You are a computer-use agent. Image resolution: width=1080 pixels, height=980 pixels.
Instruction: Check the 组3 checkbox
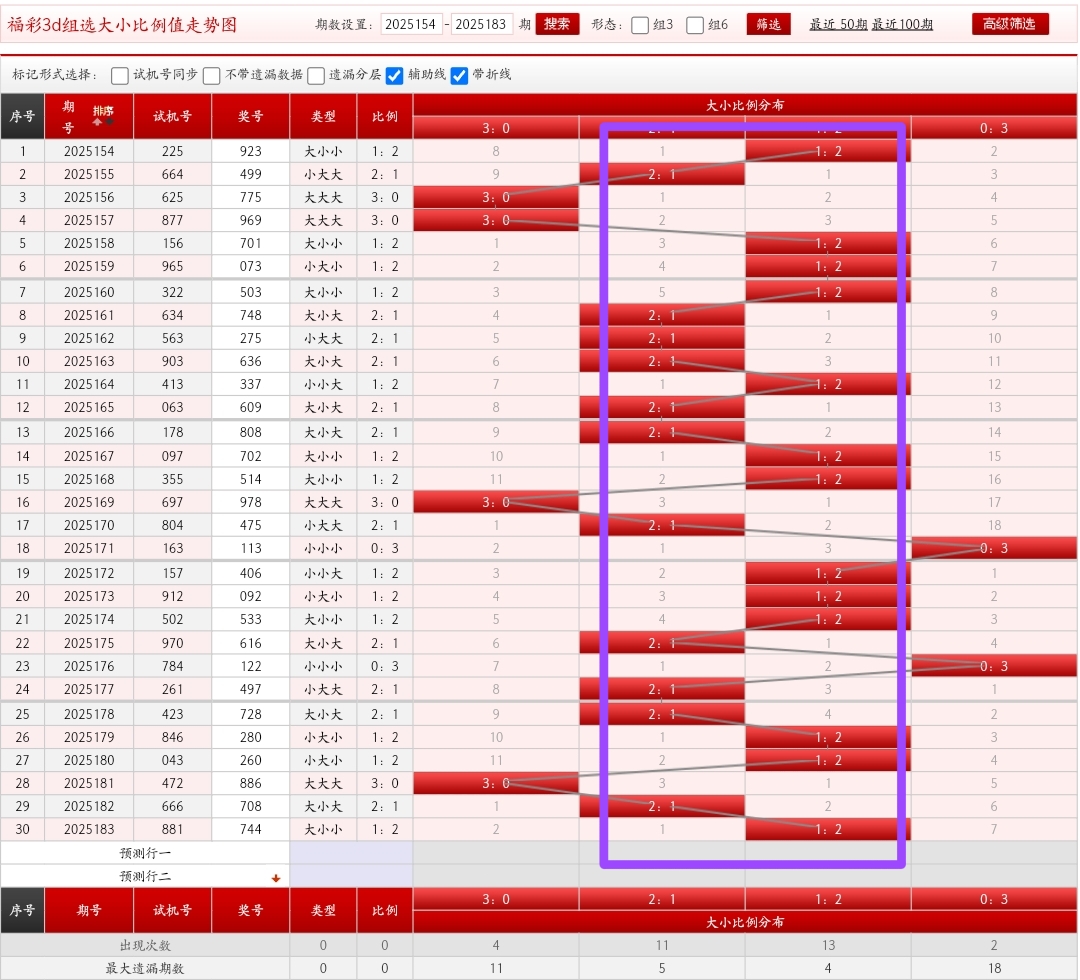click(x=640, y=25)
